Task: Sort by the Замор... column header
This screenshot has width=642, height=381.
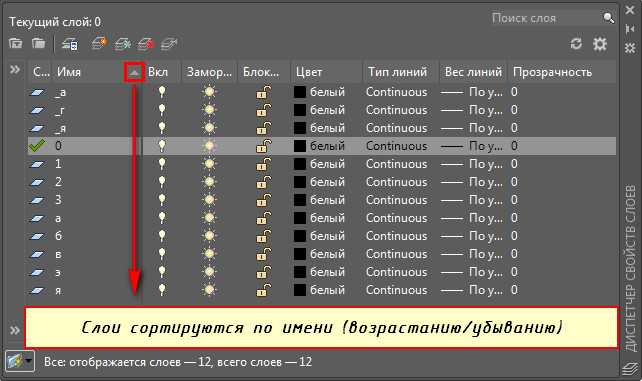Action: coord(209,72)
